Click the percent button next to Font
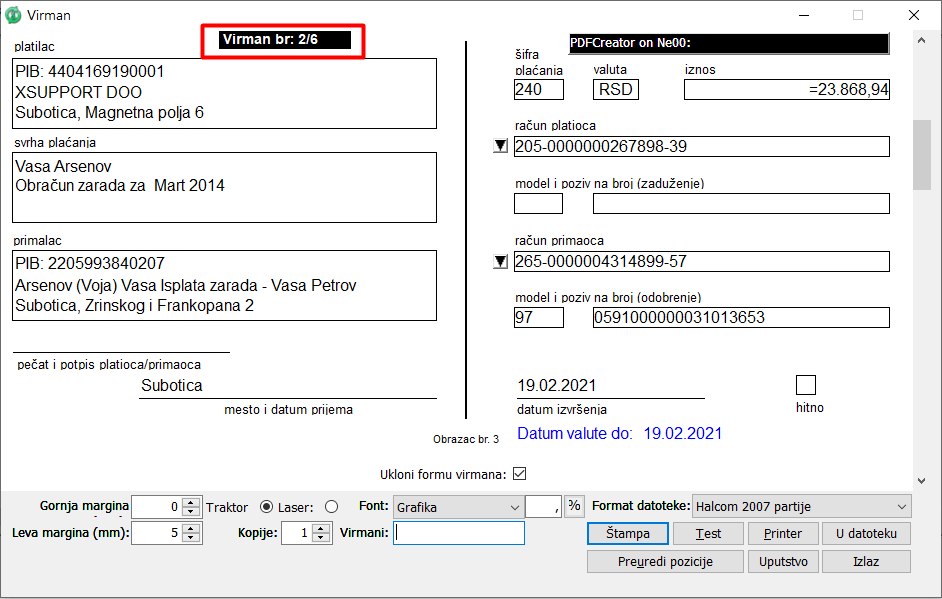The width and height of the screenshot is (942, 599). tap(574, 506)
